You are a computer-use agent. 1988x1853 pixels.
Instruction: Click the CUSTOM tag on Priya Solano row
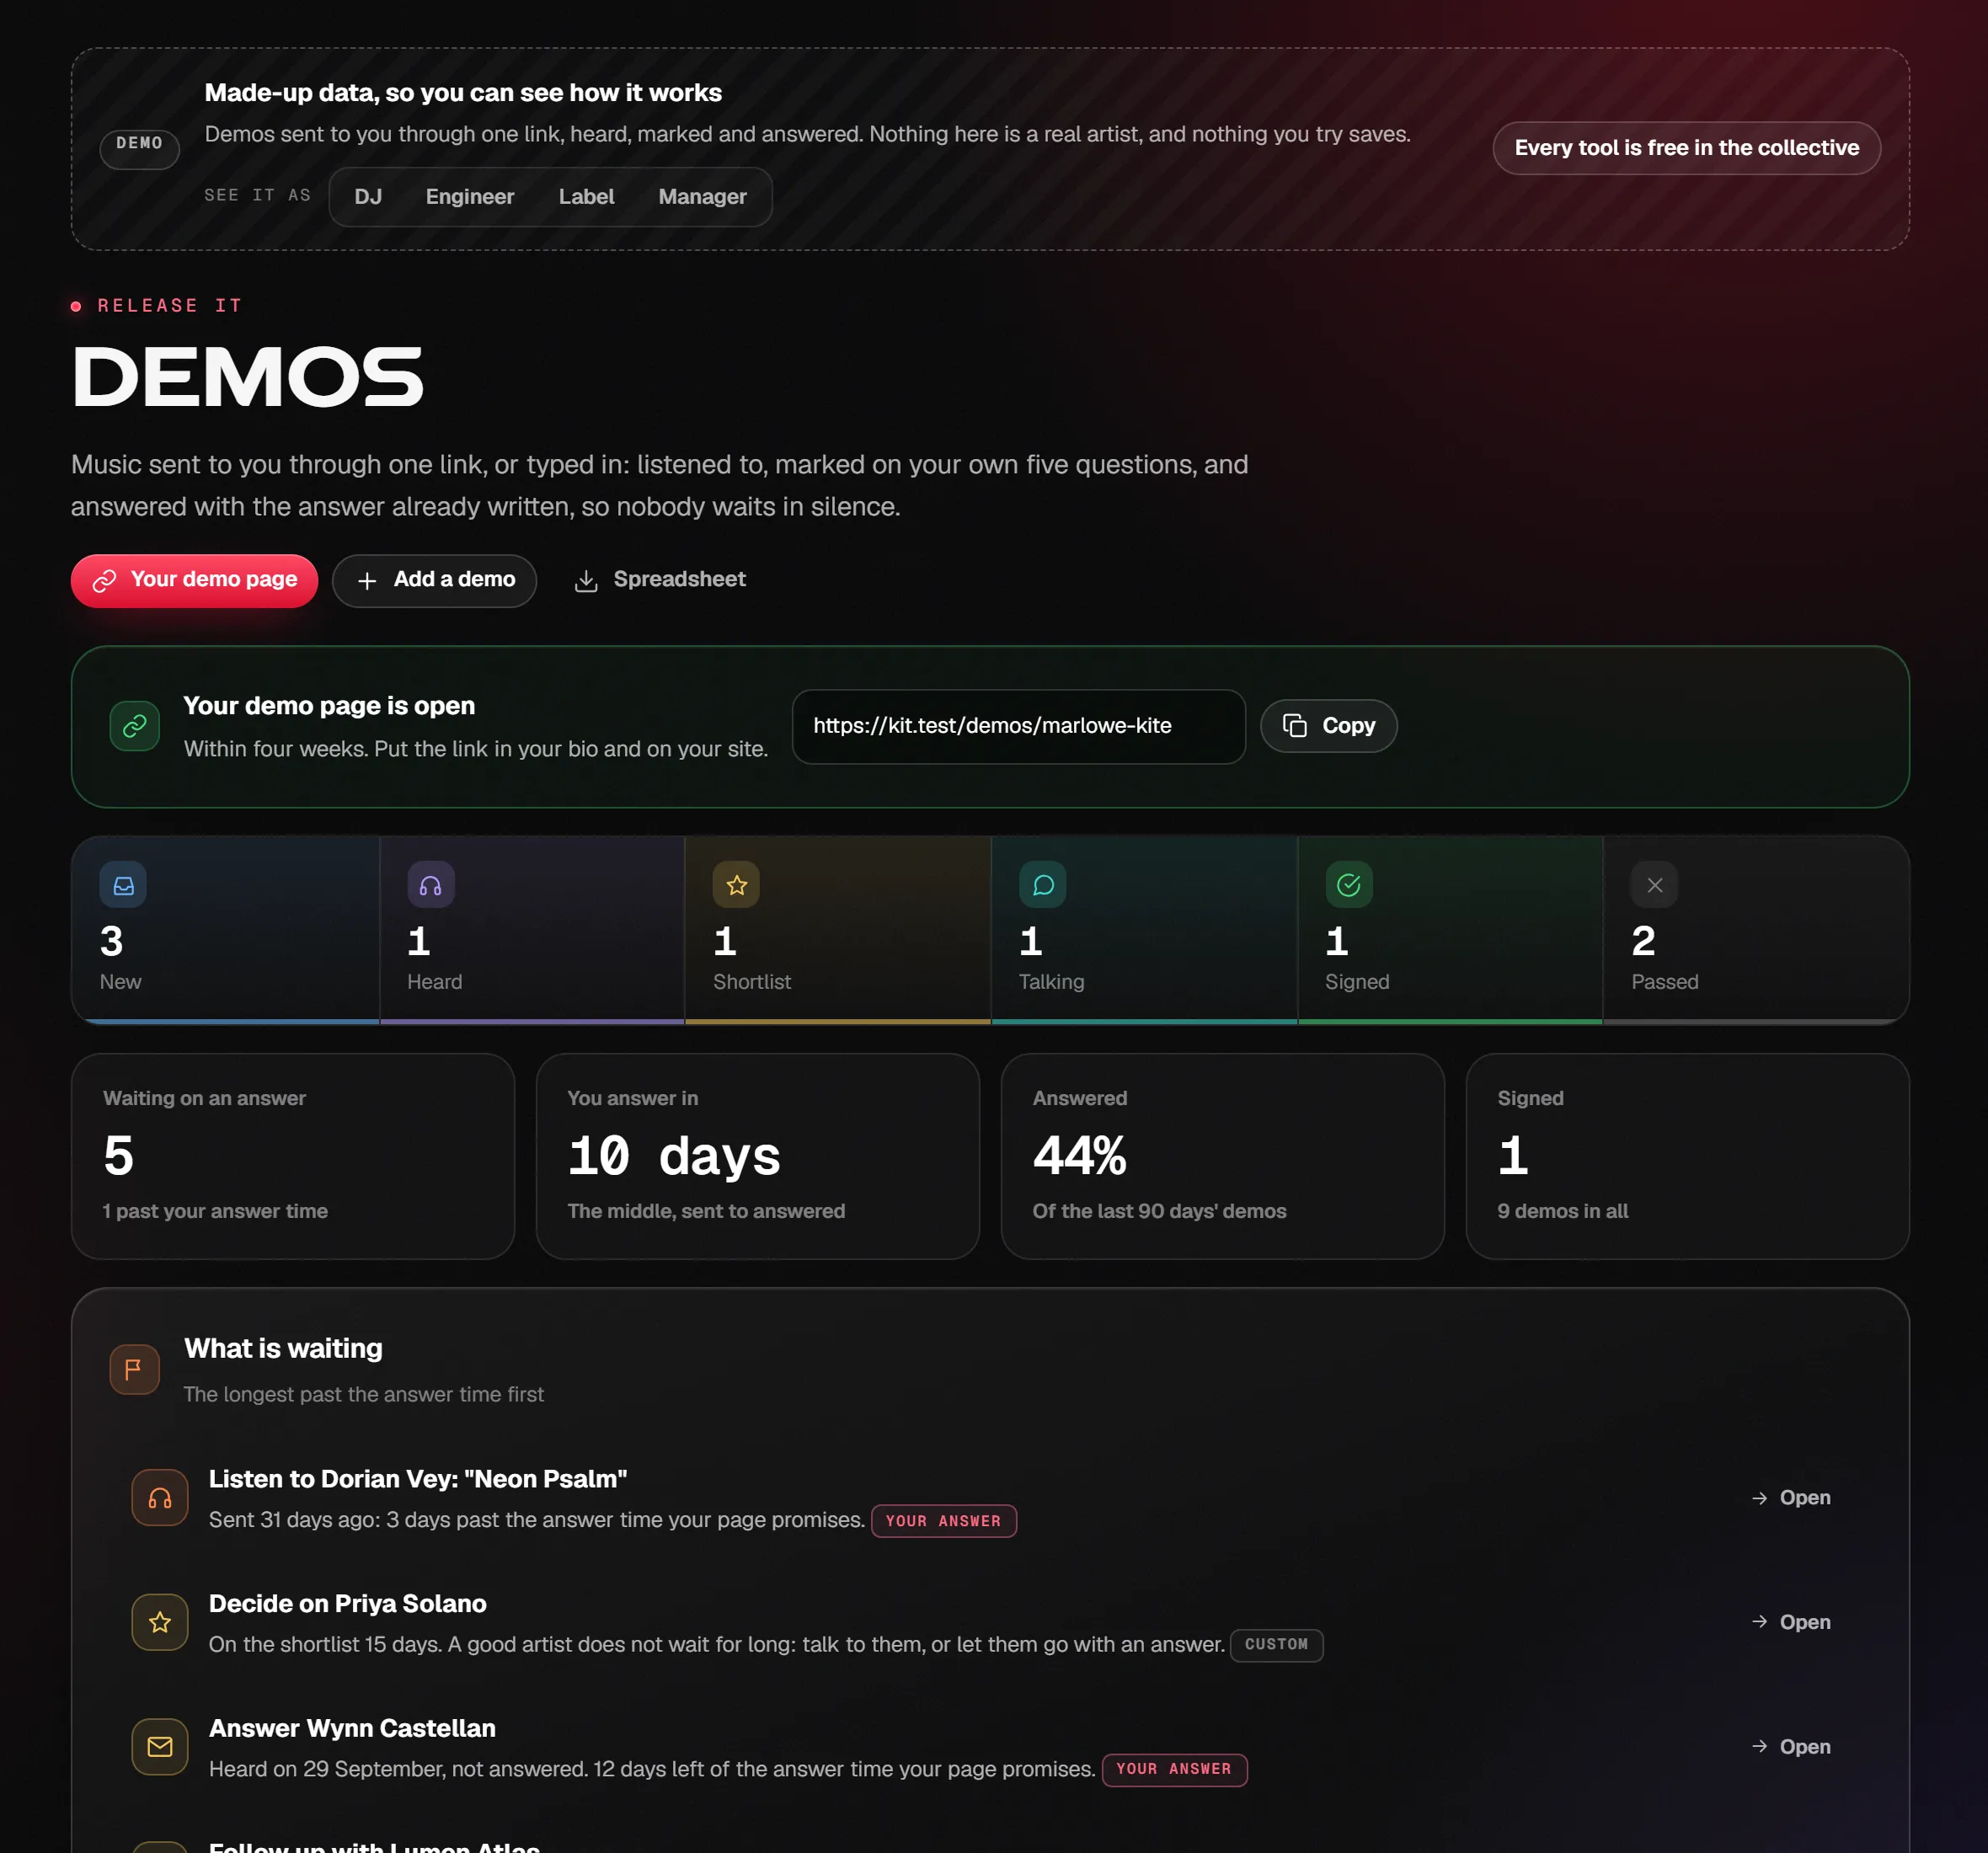pyautogui.click(x=1276, y=1644)
